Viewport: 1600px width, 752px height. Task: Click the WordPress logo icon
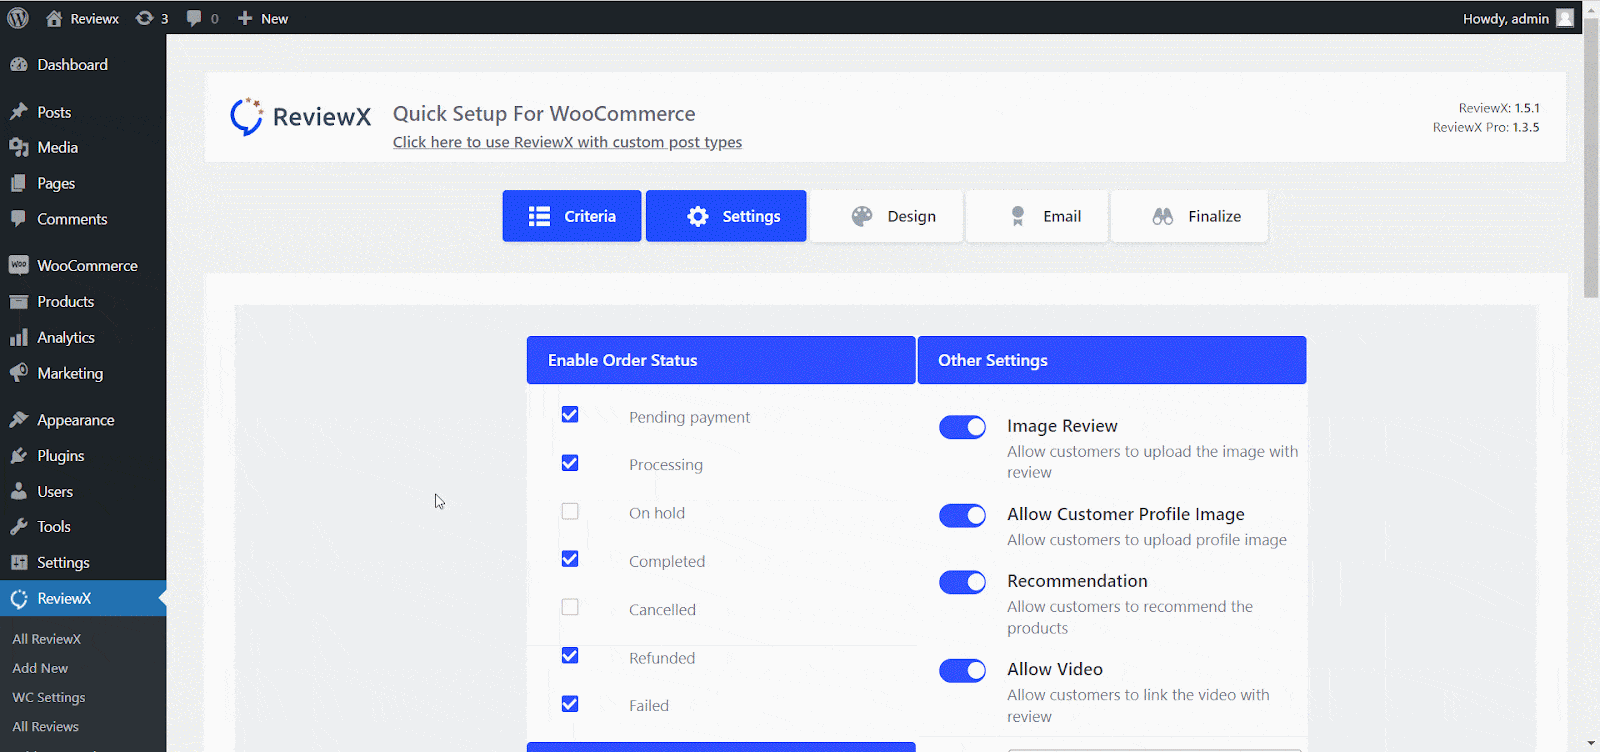[x=18, y=18]
